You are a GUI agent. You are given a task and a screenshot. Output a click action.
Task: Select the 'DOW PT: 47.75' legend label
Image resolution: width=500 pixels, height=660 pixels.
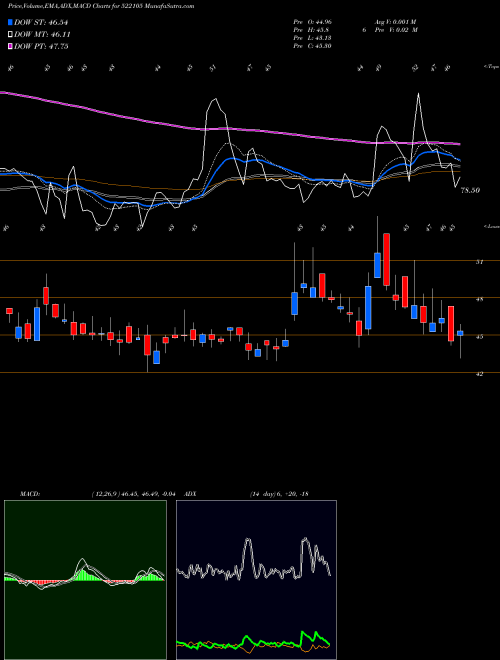(x=41, y=46)
